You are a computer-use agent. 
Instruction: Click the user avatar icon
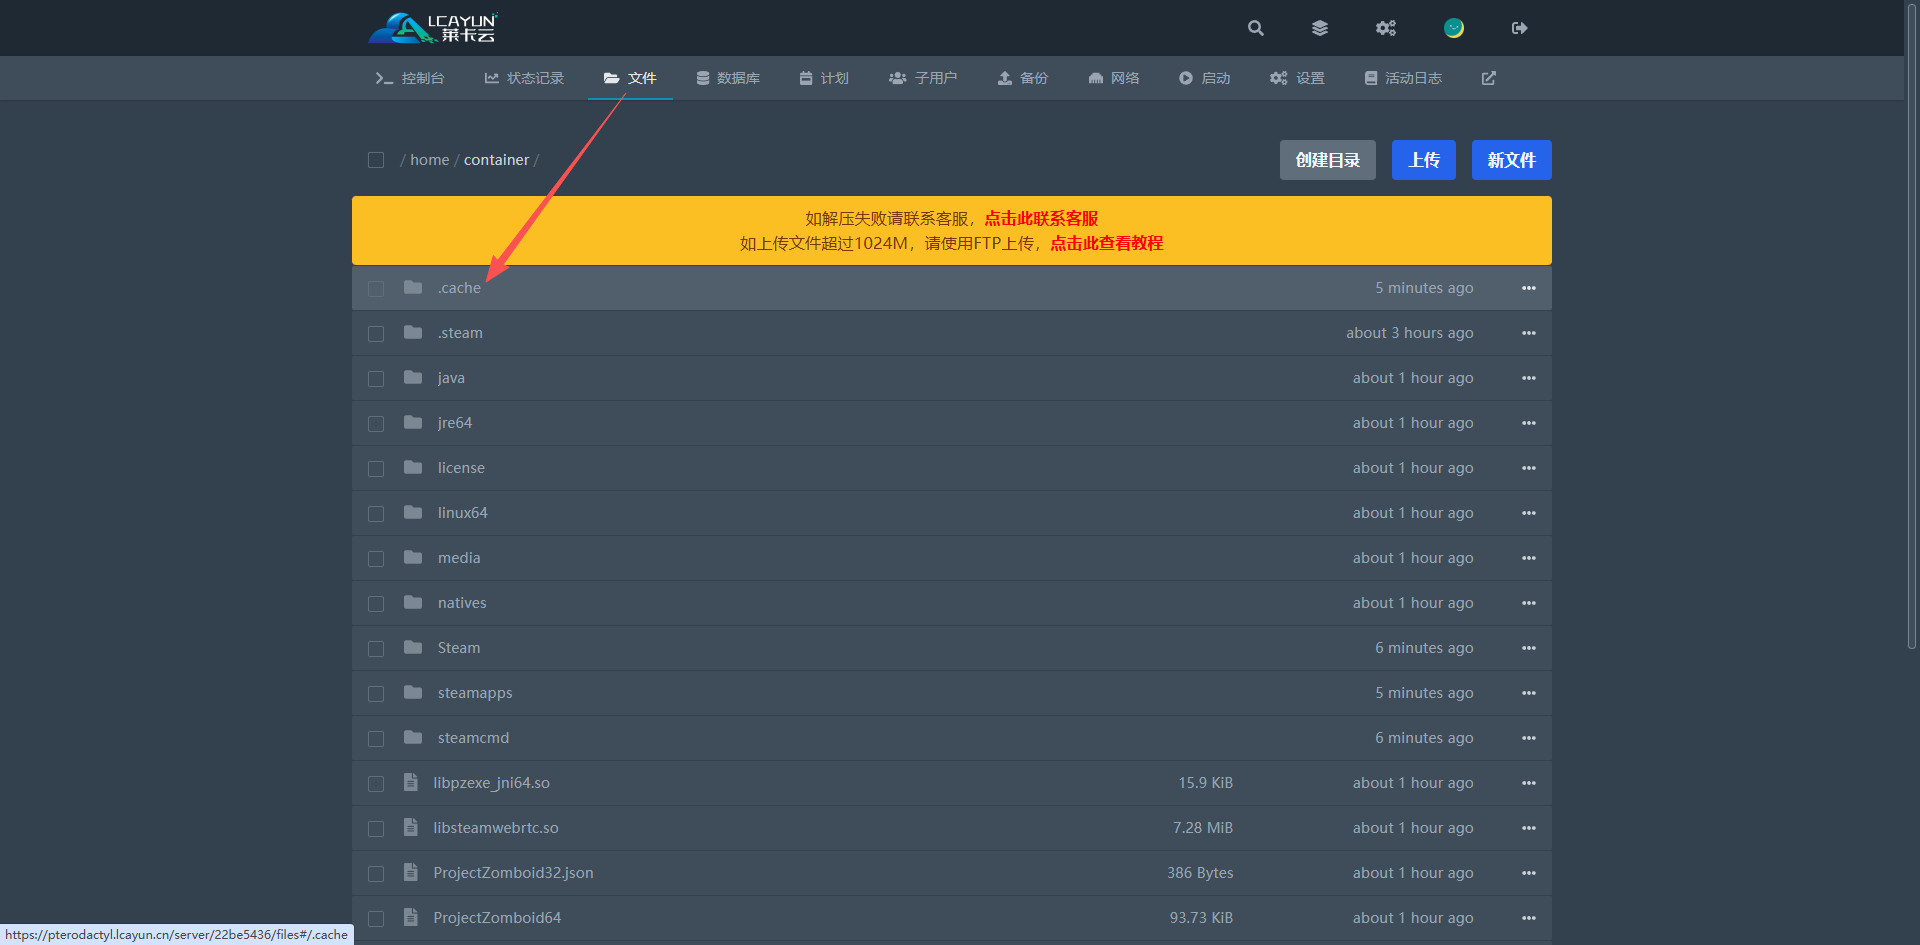point(1453,28)
